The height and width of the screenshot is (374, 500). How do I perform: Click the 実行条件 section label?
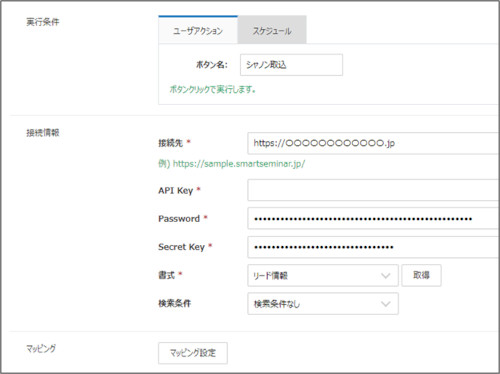[43, 22]
